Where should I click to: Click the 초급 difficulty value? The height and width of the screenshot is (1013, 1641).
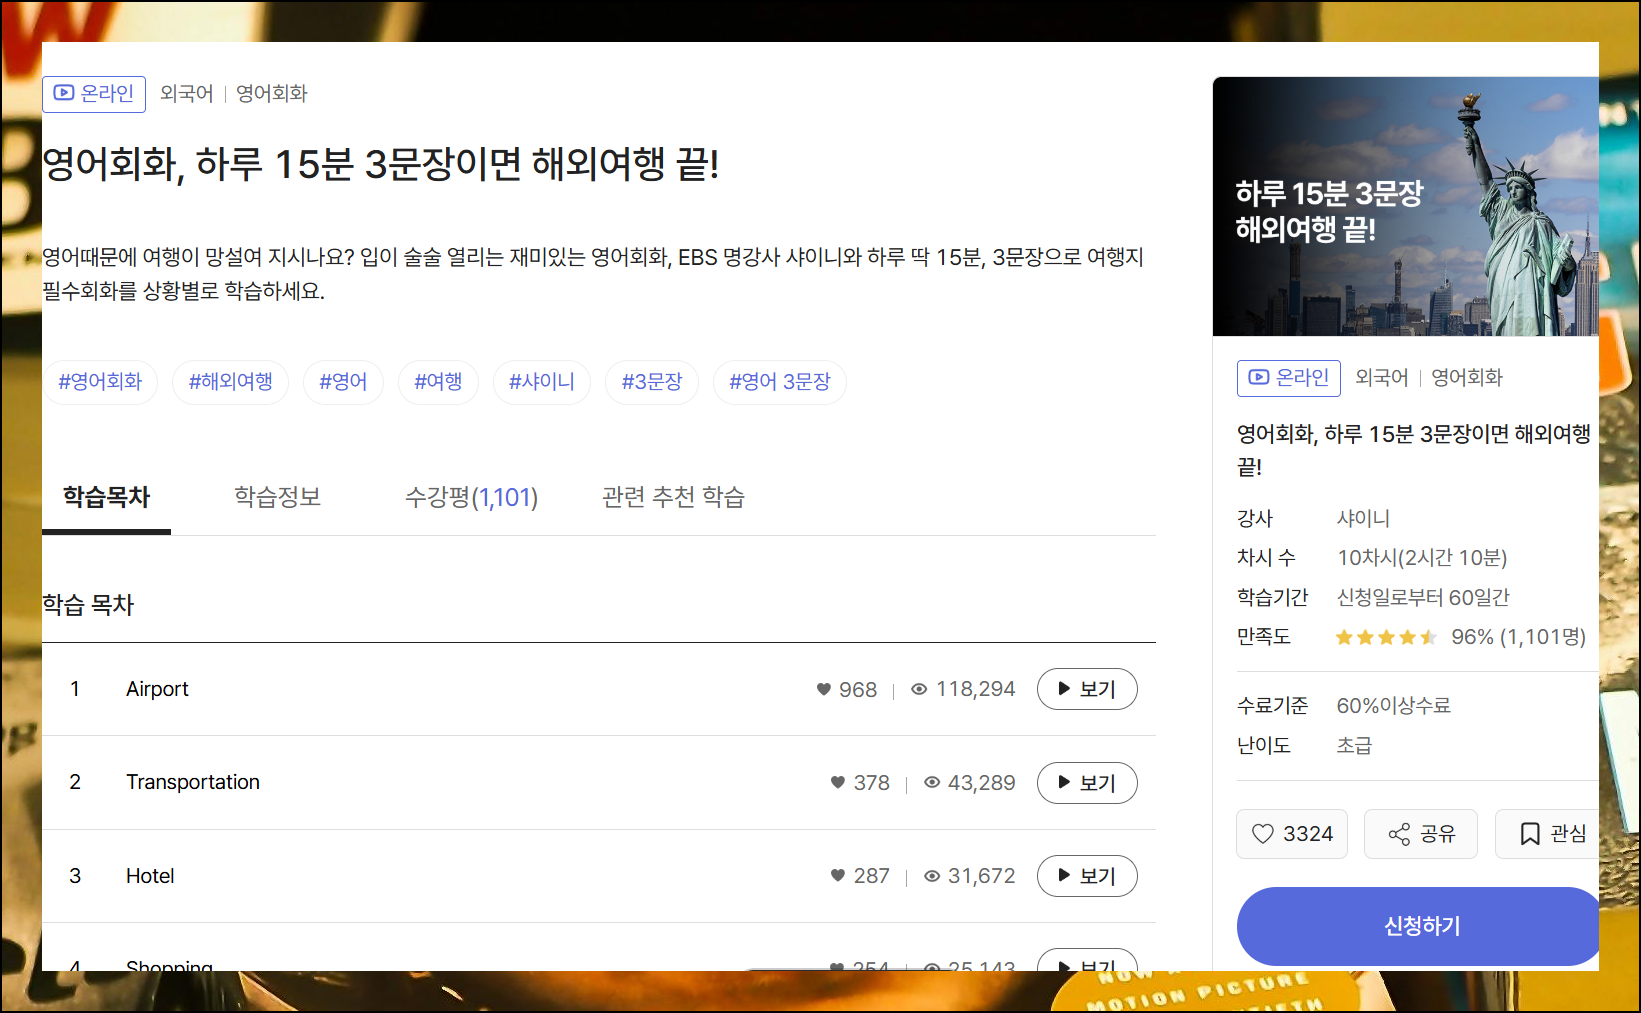pos(1354,746)
